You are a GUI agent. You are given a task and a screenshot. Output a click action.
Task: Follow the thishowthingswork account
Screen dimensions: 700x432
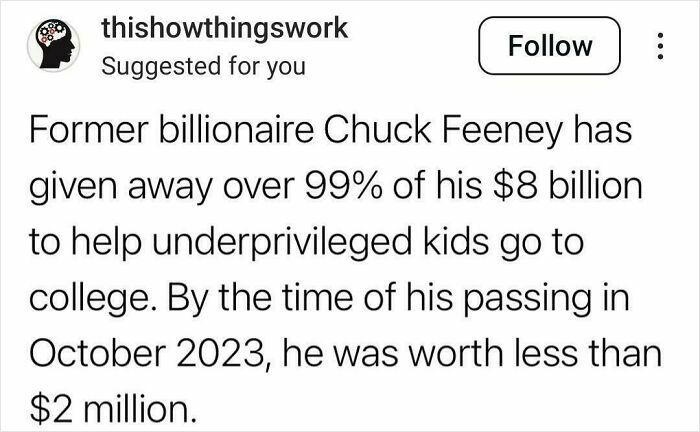pos(550,46)
